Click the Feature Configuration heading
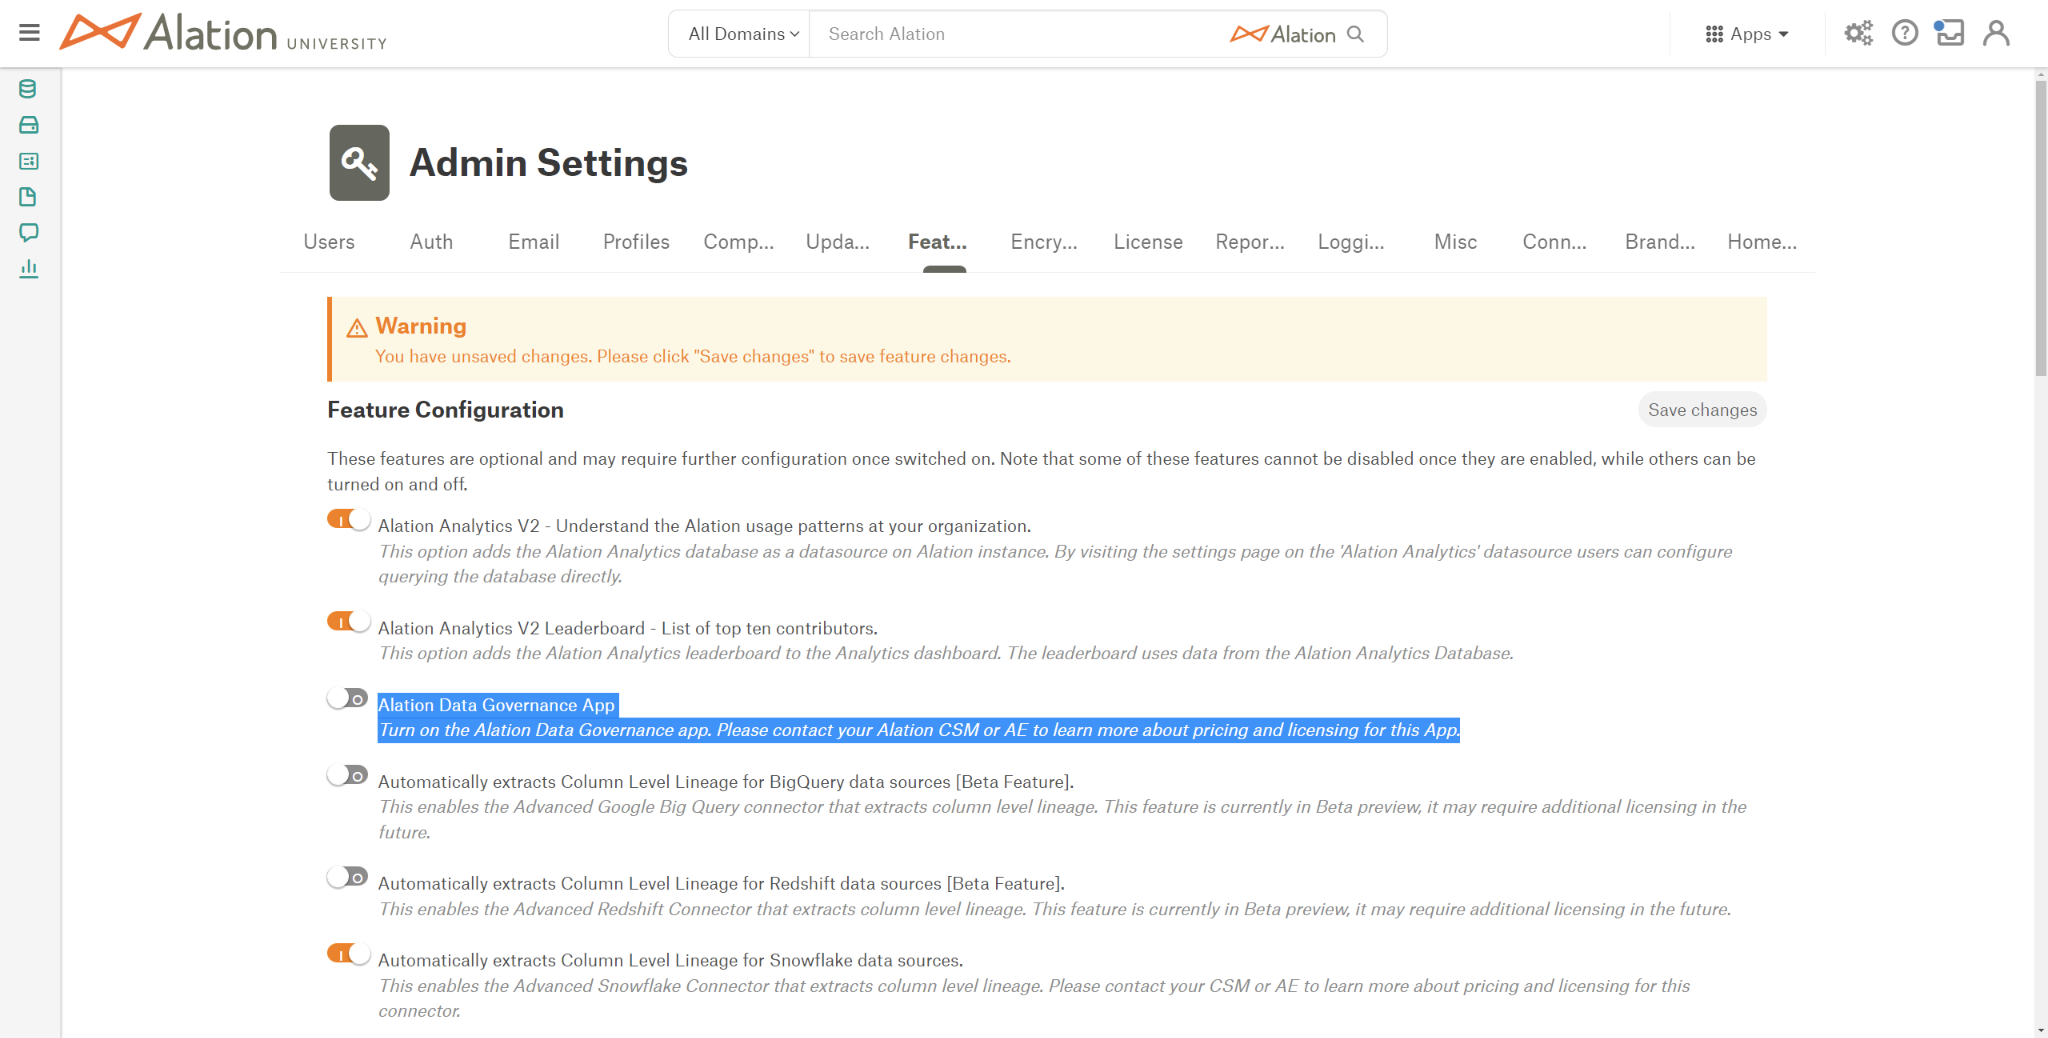Image resolution: width=2048 pixels, height=1038 pixels. [445, 410]
